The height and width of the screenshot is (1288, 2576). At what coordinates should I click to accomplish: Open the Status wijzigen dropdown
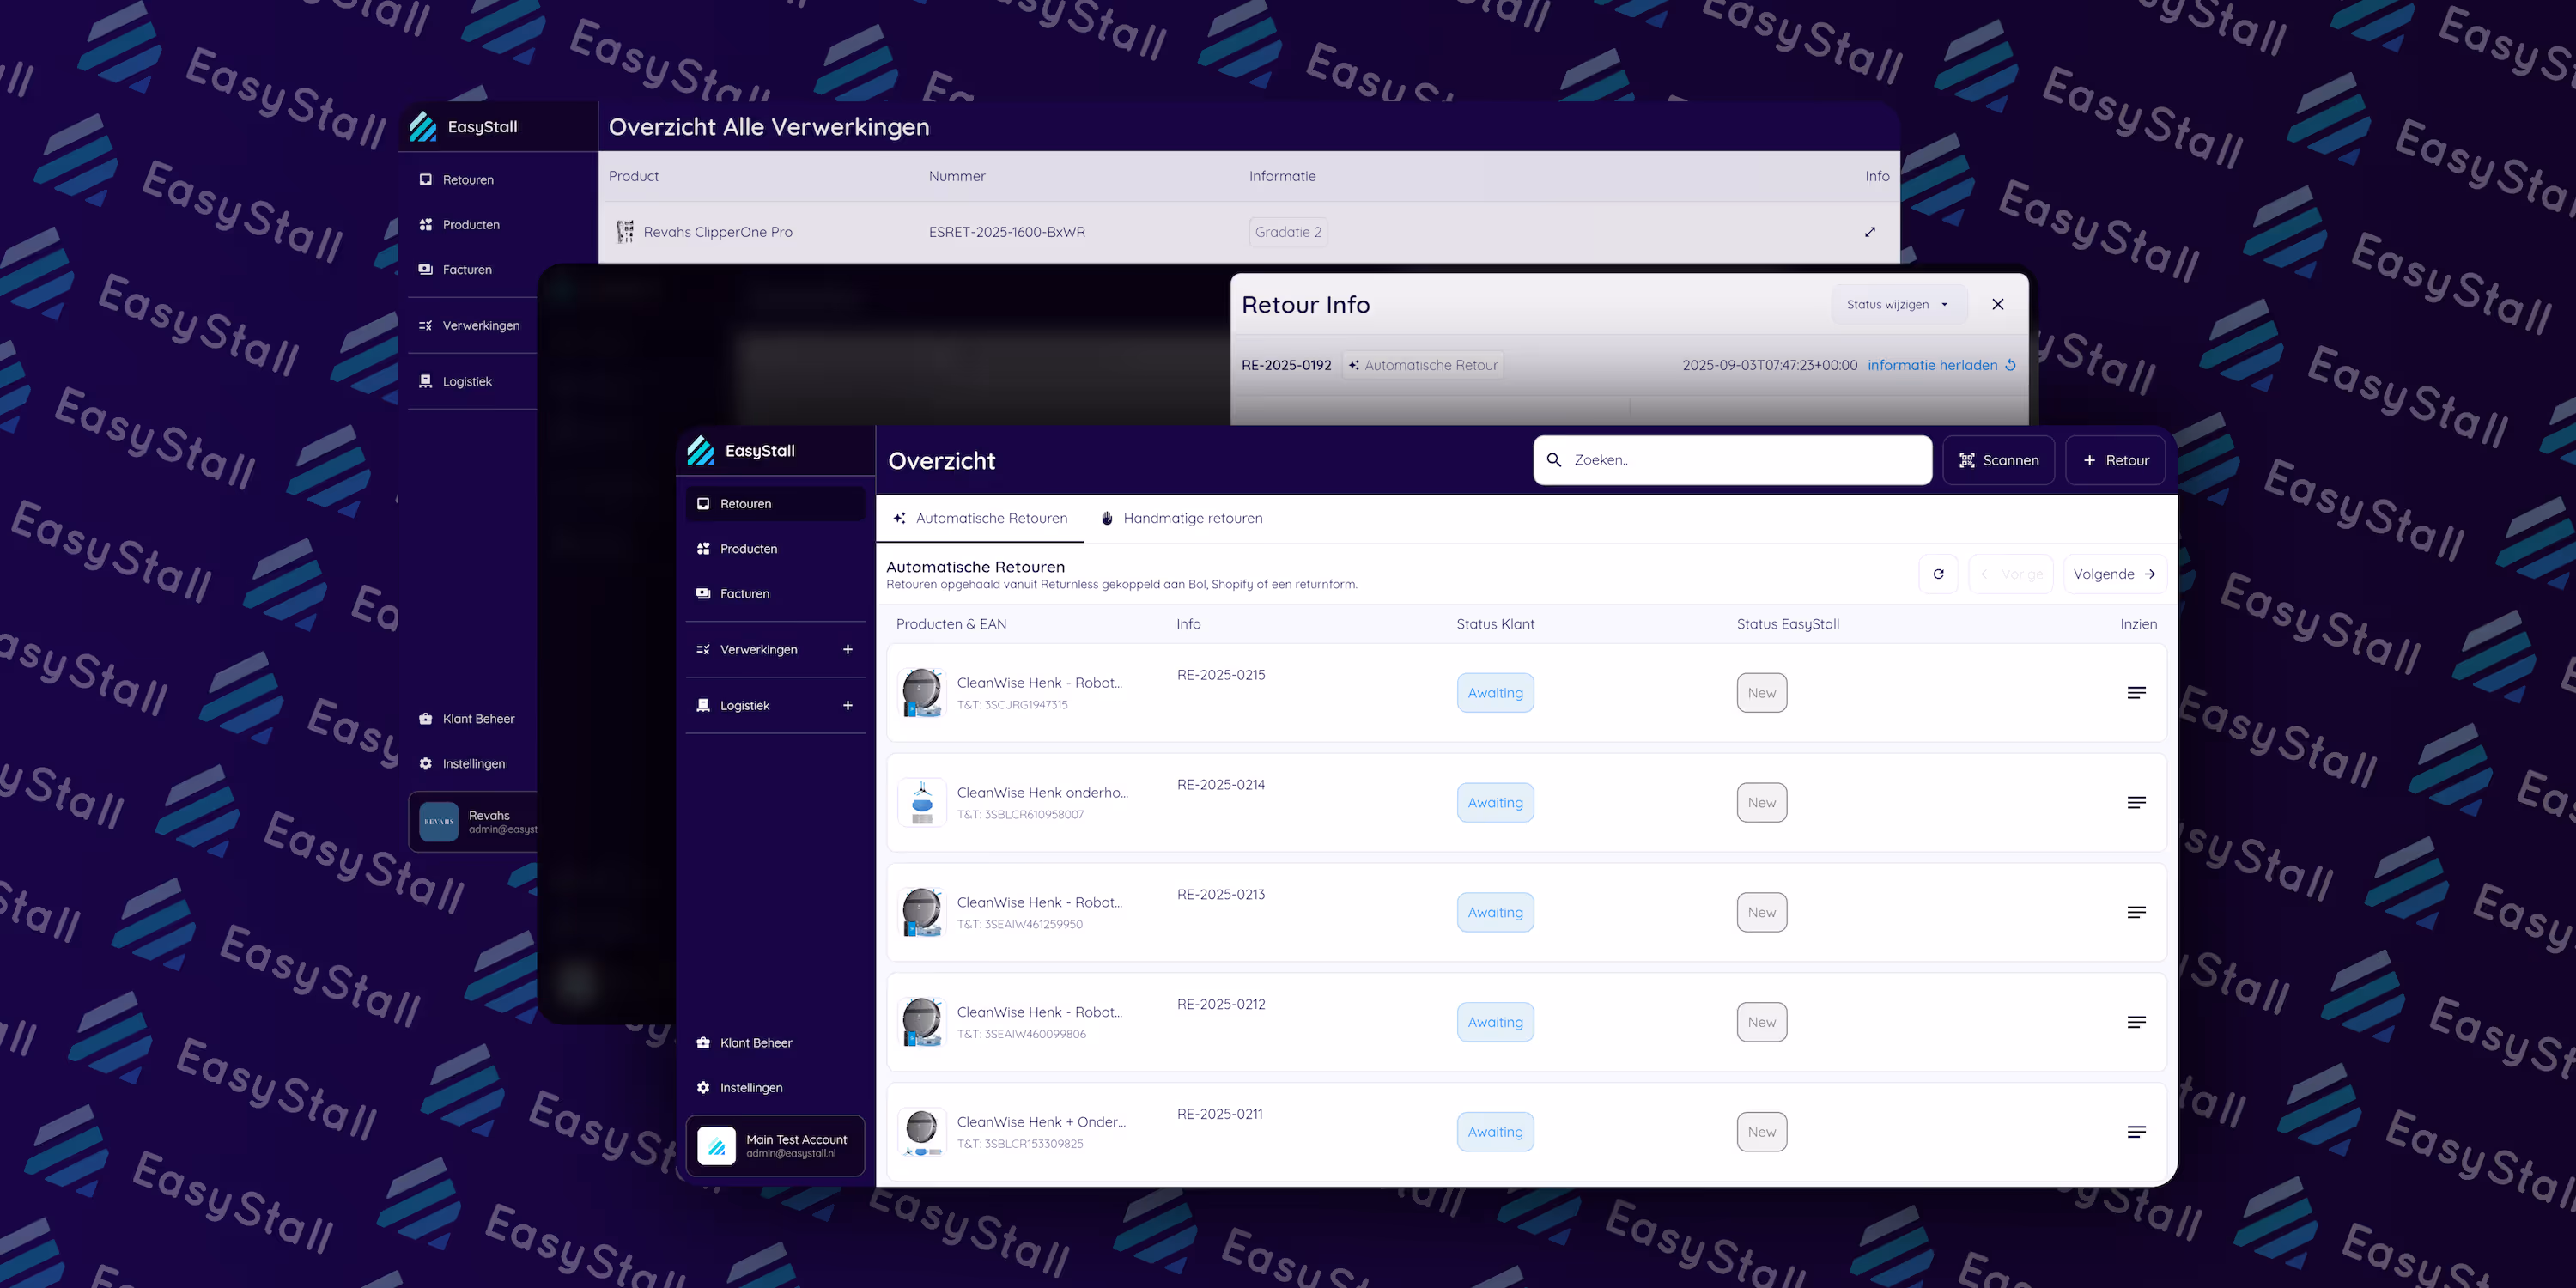(1897, 304)
